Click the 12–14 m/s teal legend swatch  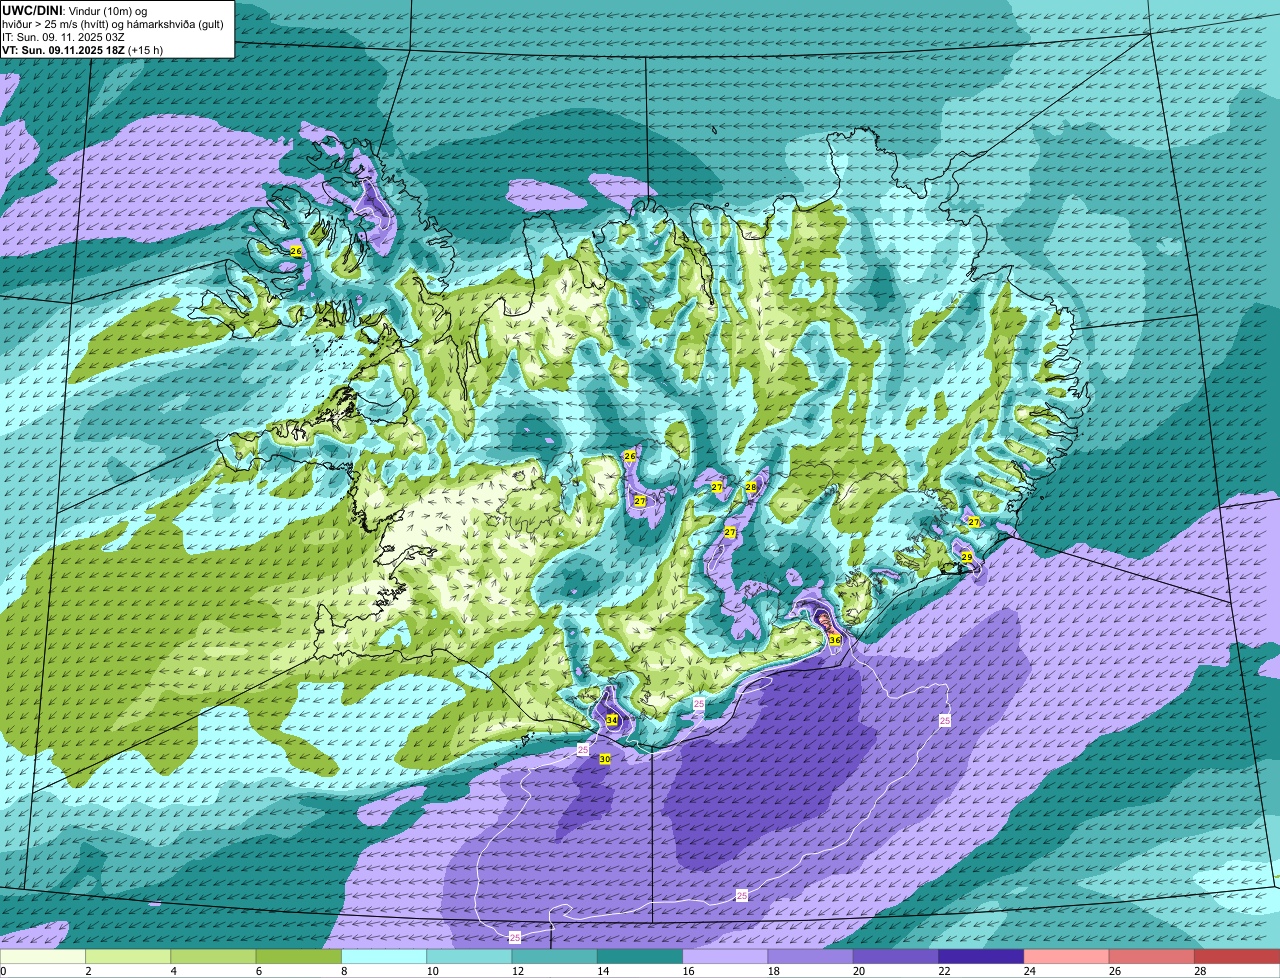pyautogui.click(x=554, y=956)
